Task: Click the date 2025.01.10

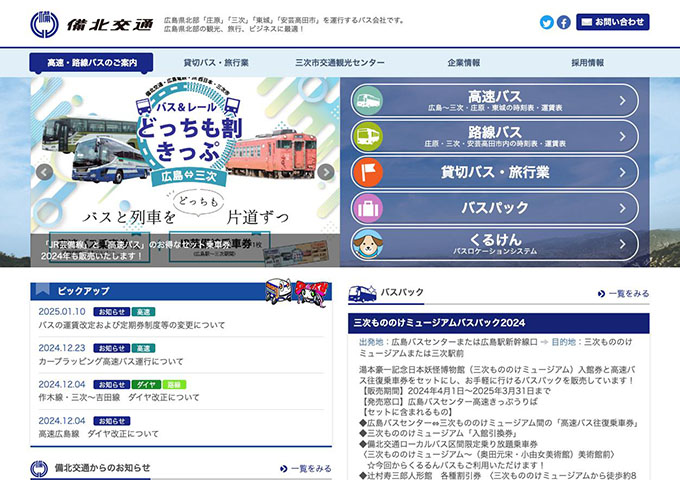Action: coord(62,312)
